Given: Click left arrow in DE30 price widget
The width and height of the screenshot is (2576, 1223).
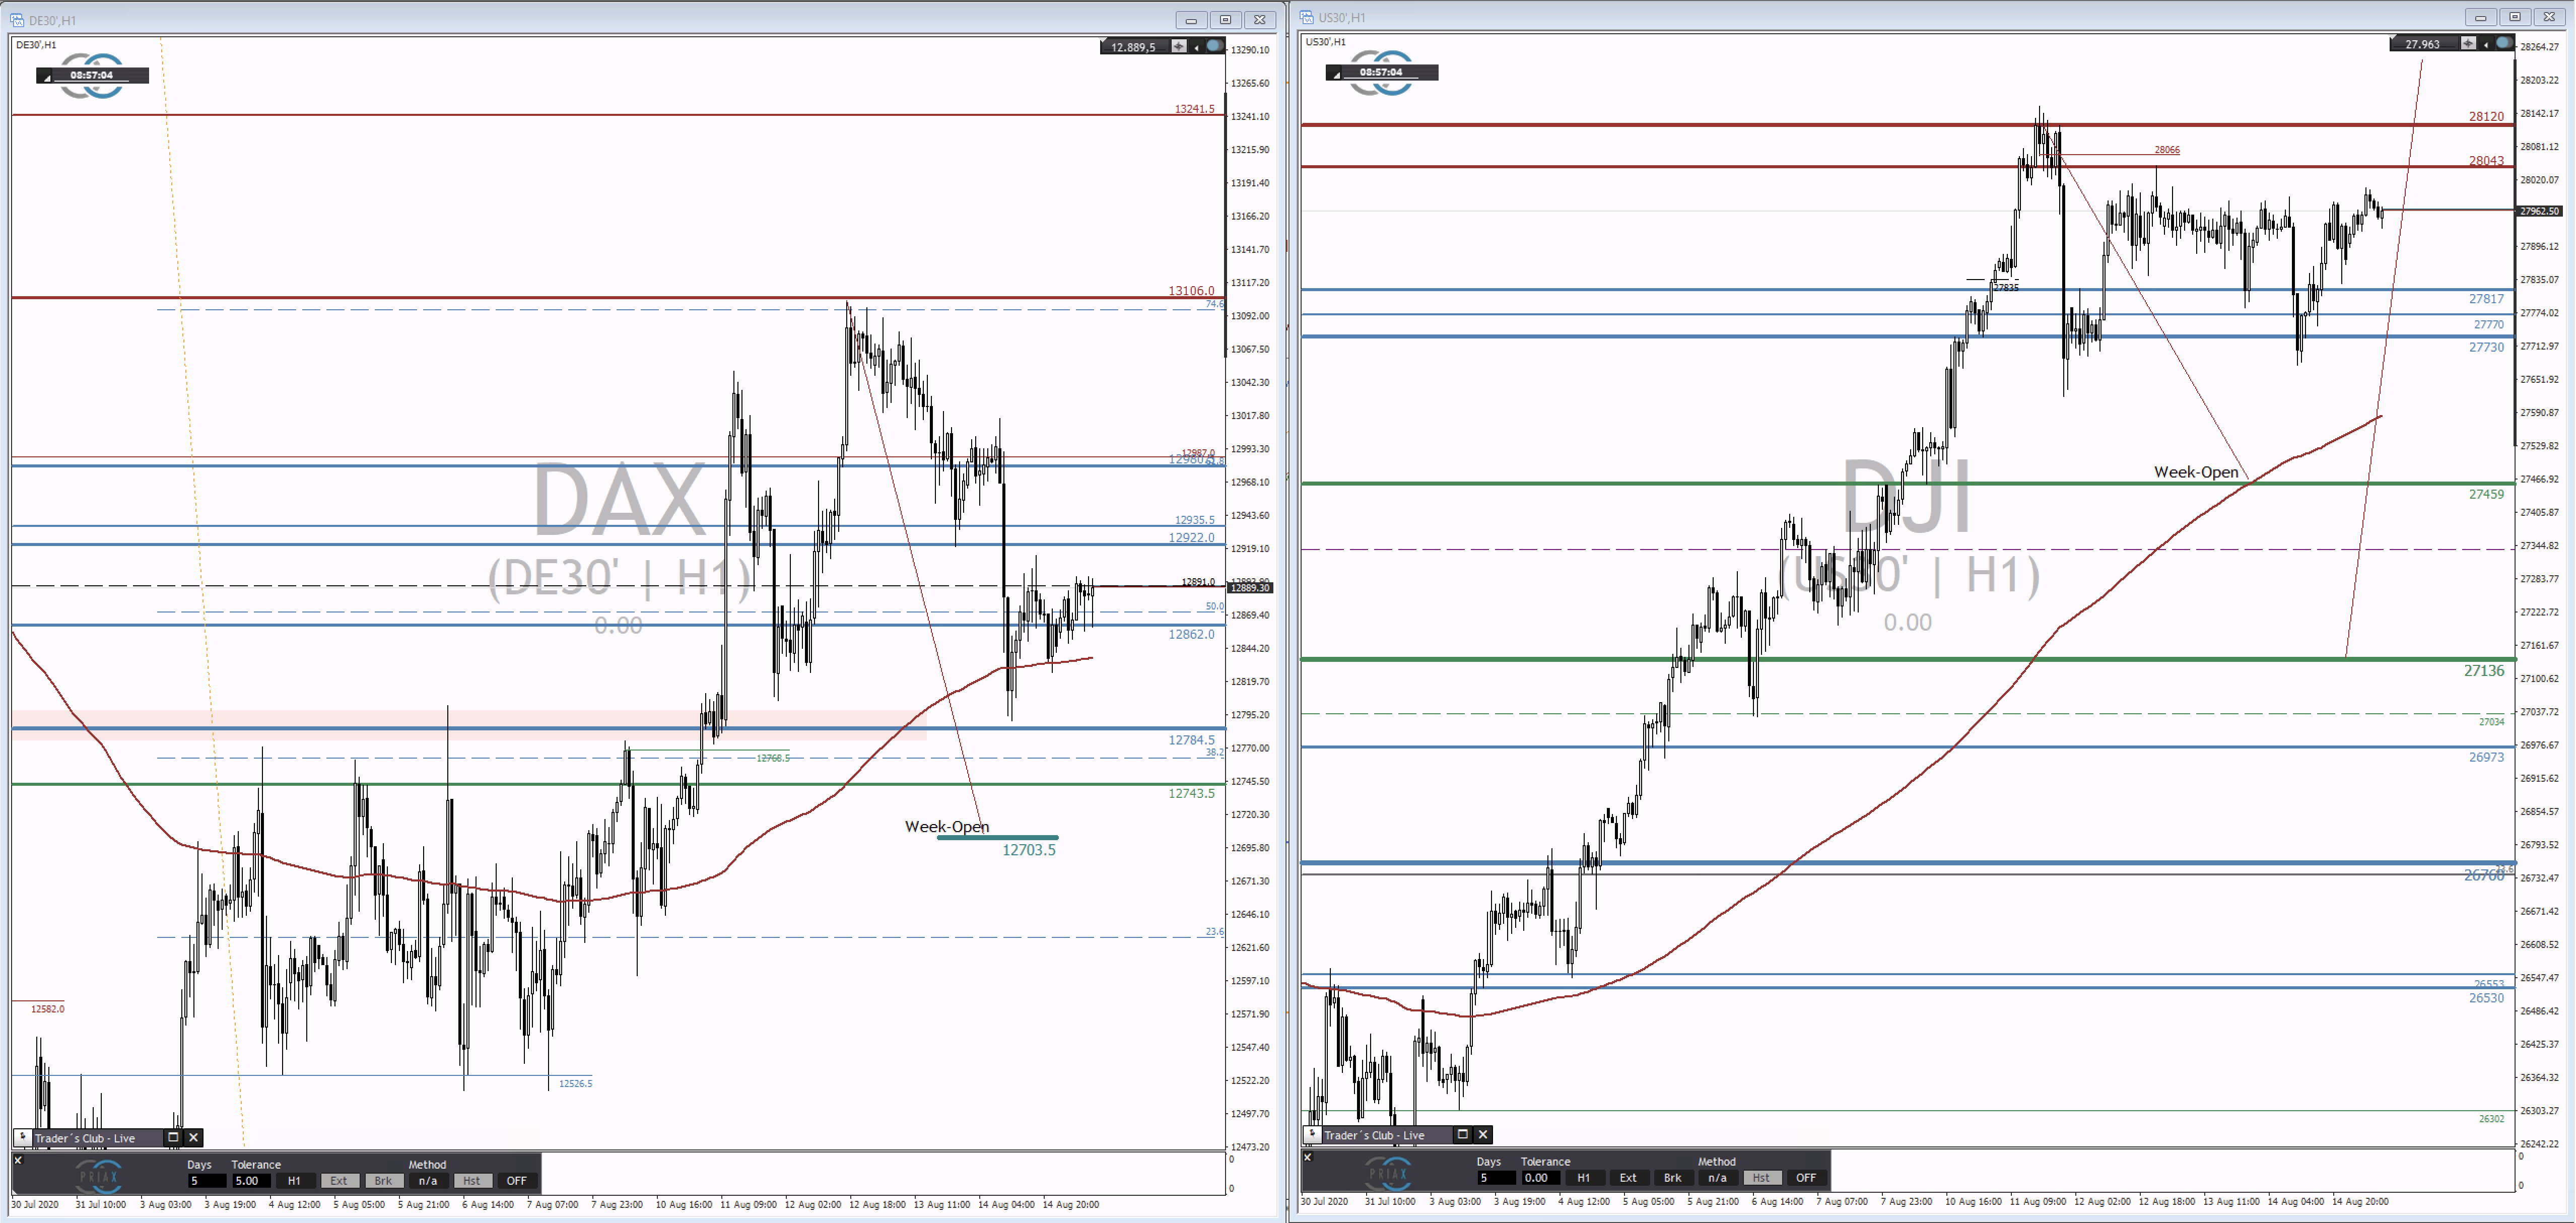Looking at the screenshot, I should pyautogui.click(x=1196, y=47).
